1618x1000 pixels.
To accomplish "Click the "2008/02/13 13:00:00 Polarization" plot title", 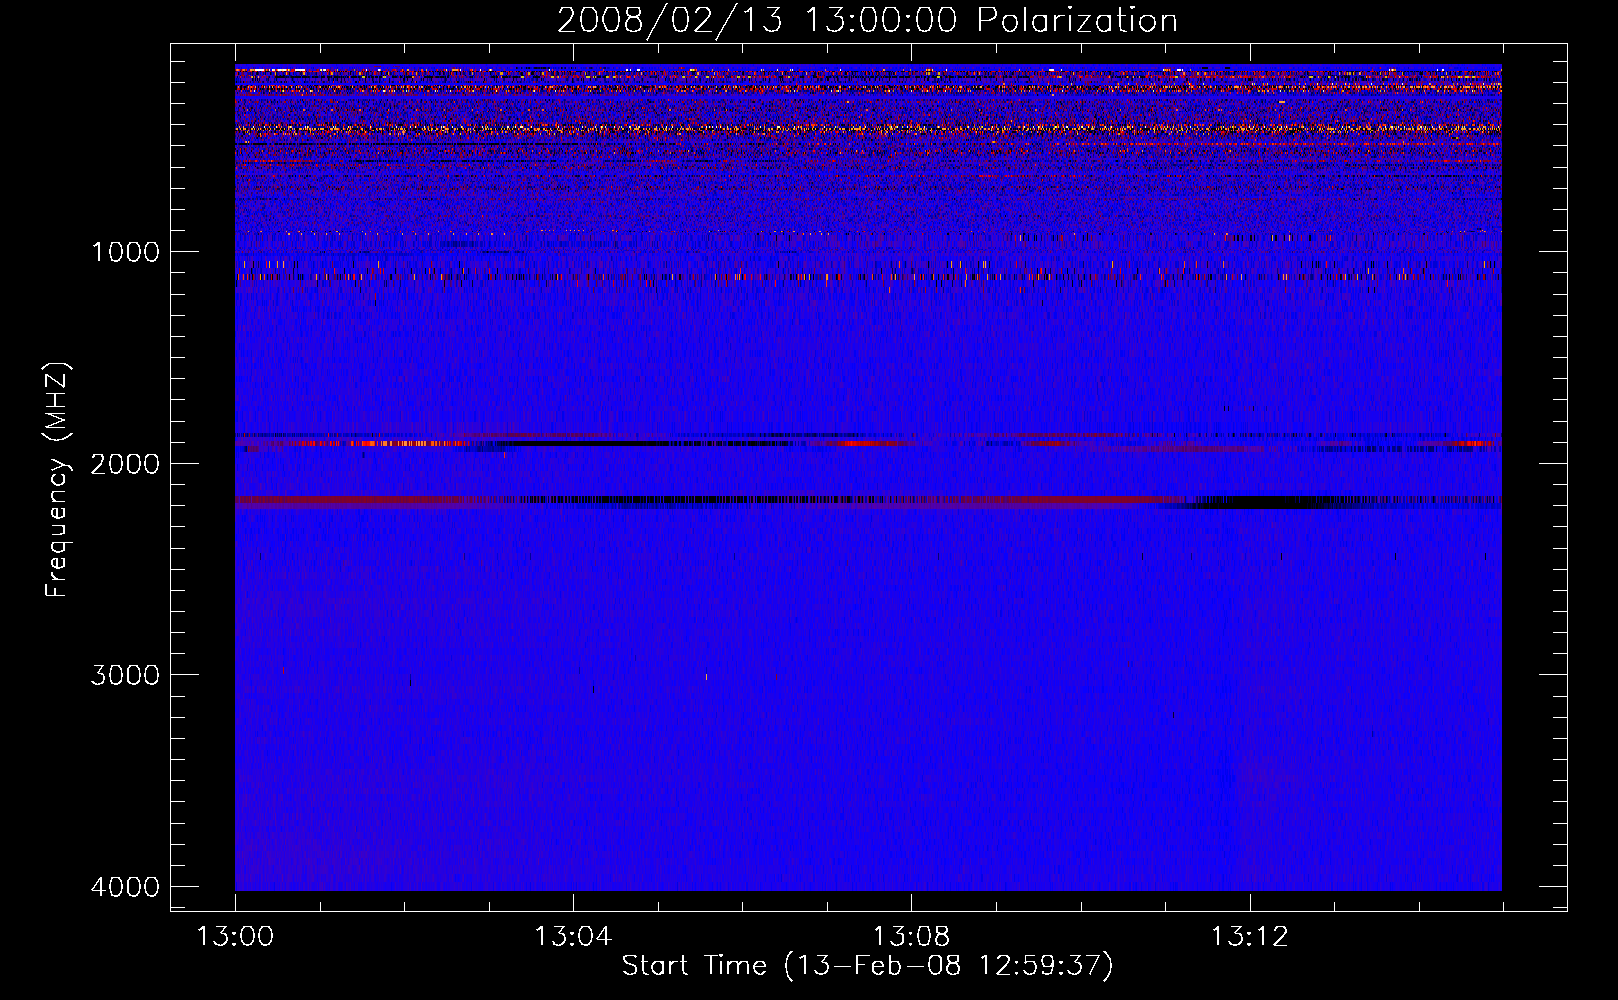I will point(867,21).
